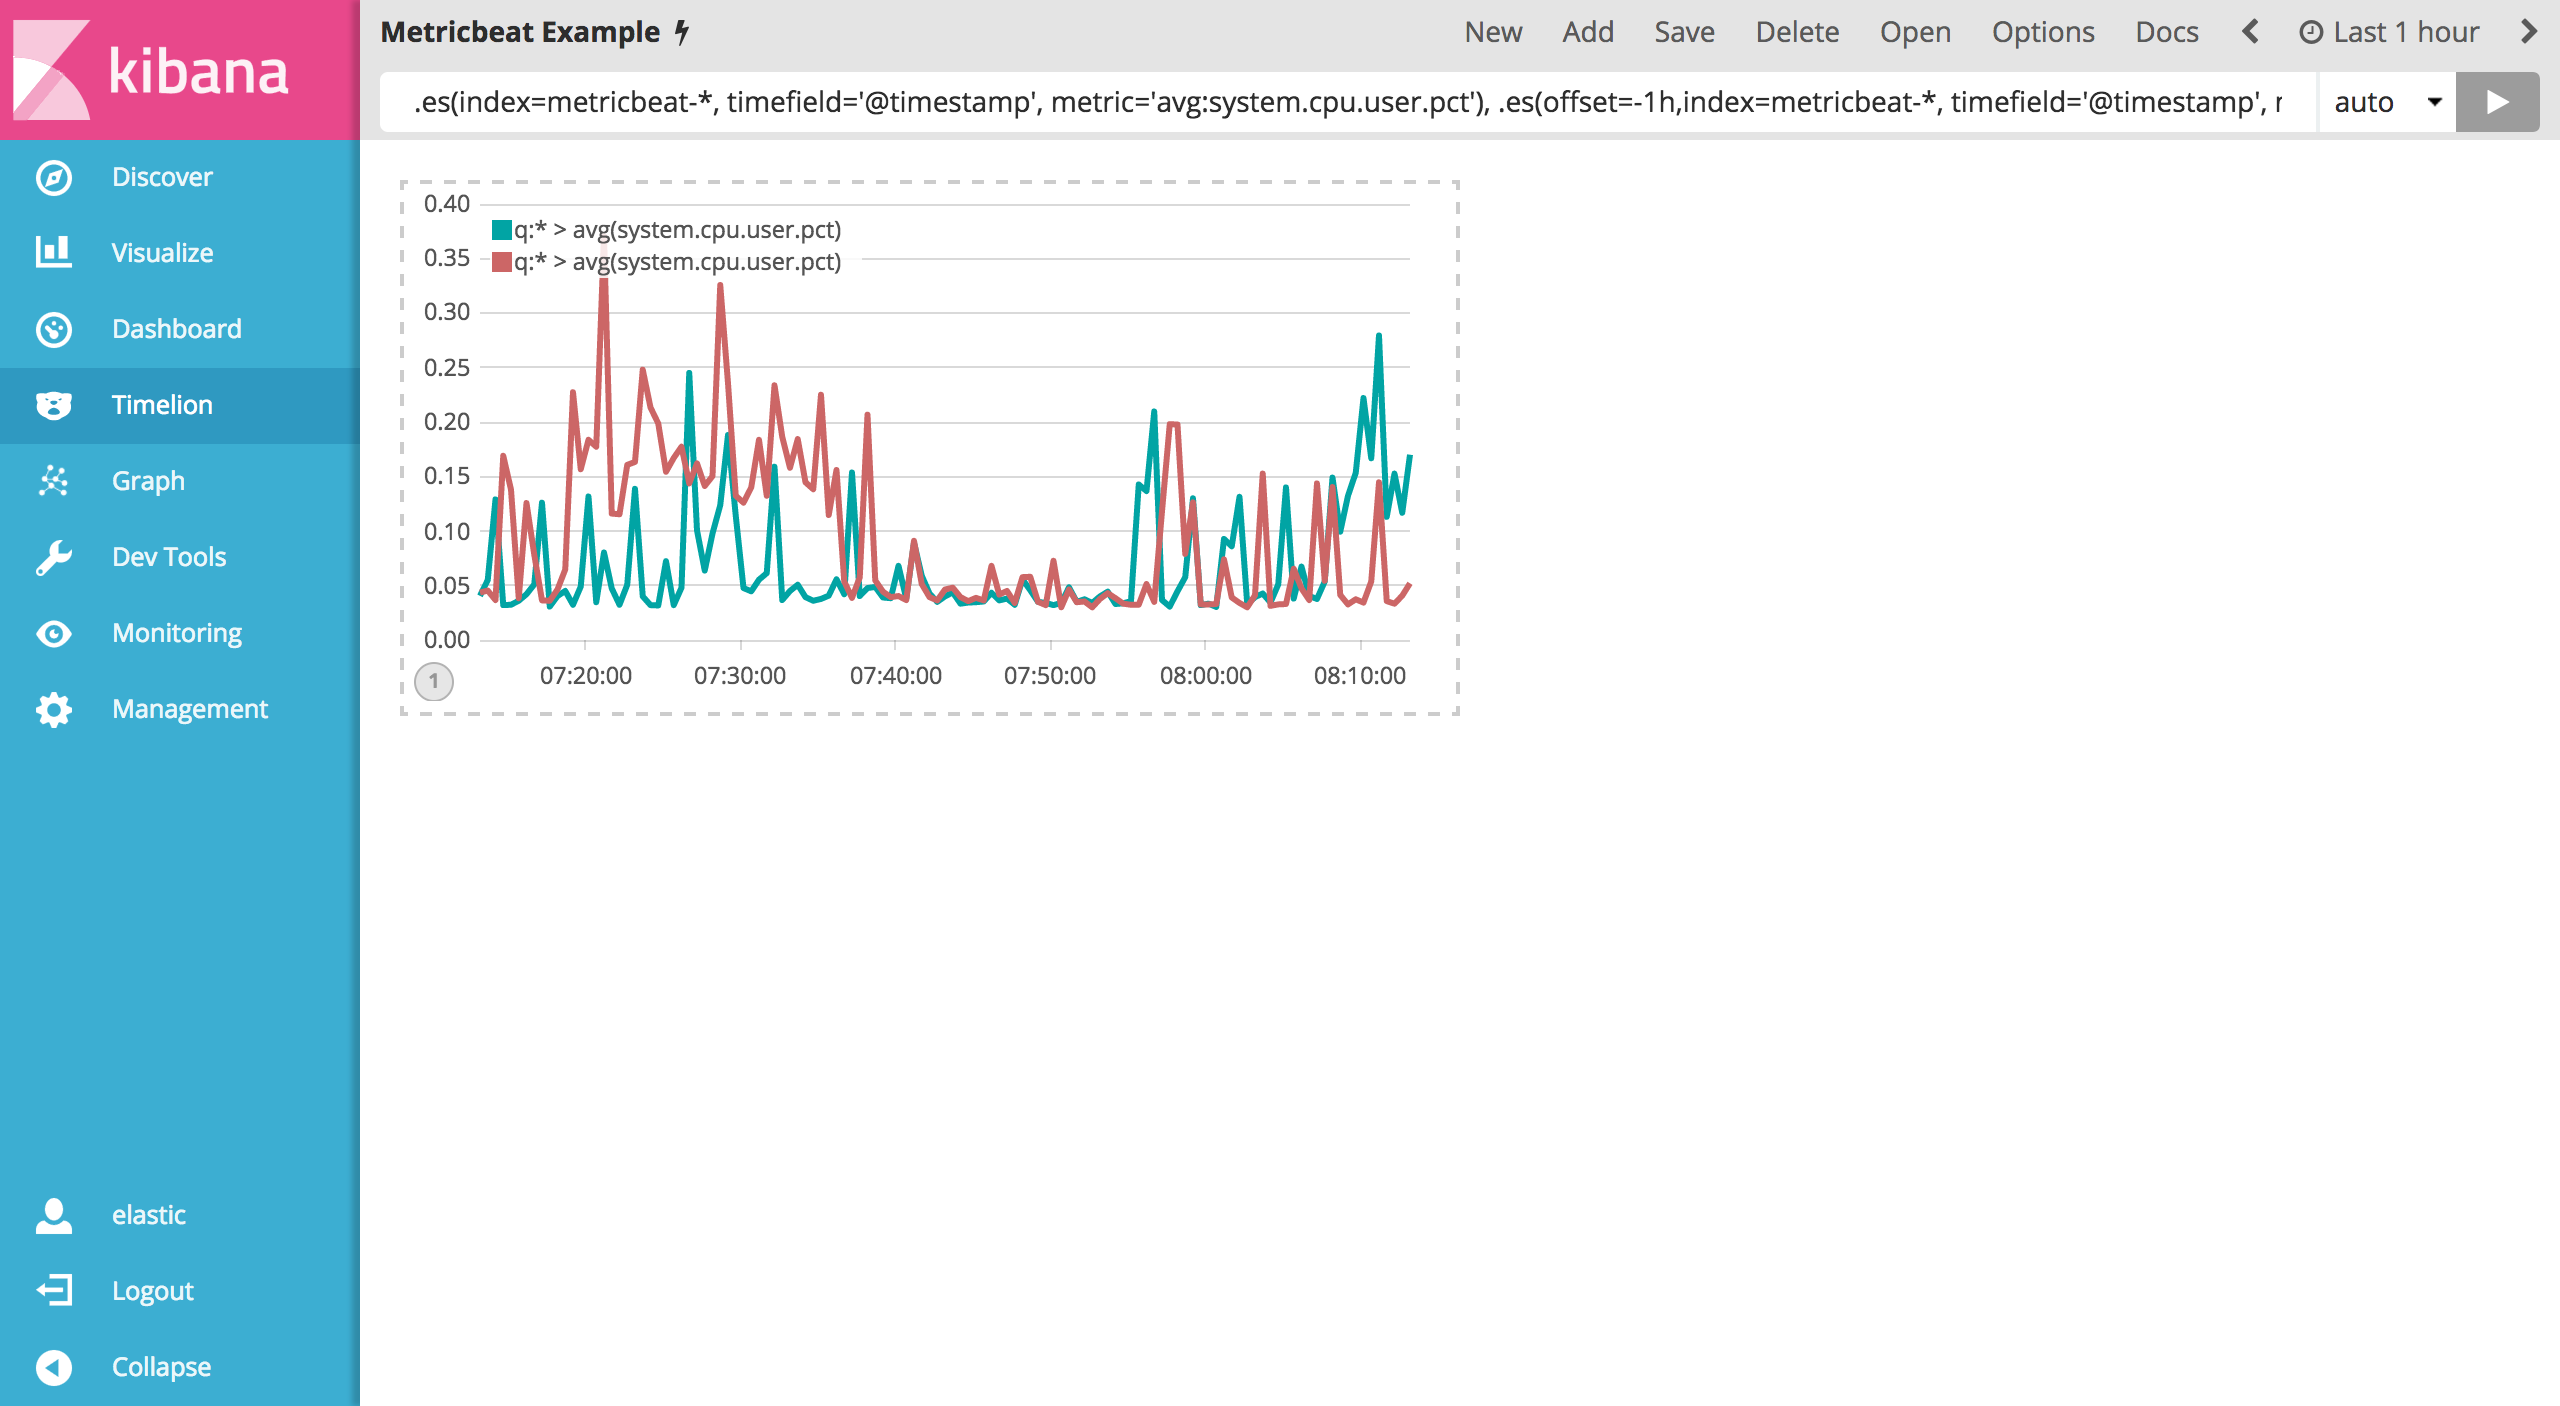Select the Options menu item

(2042, 31)
